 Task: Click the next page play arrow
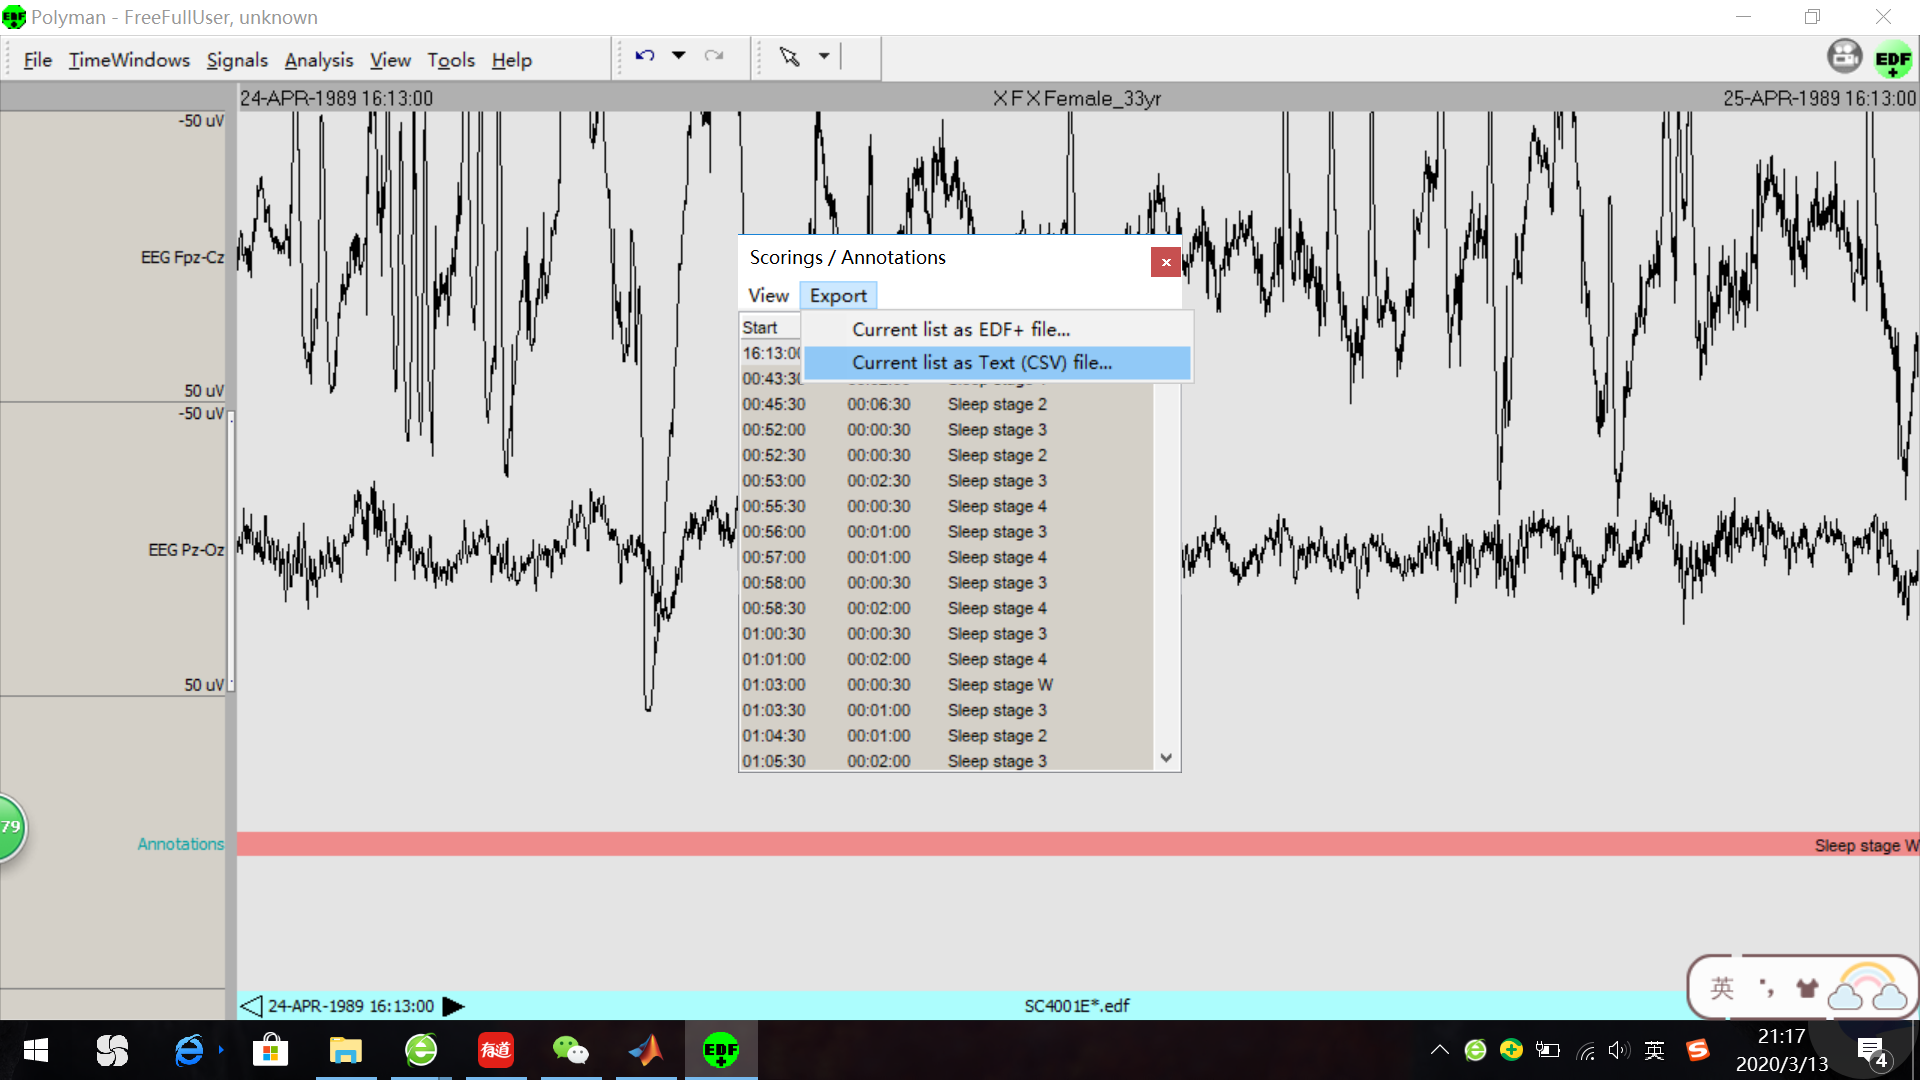[453, 1006]
